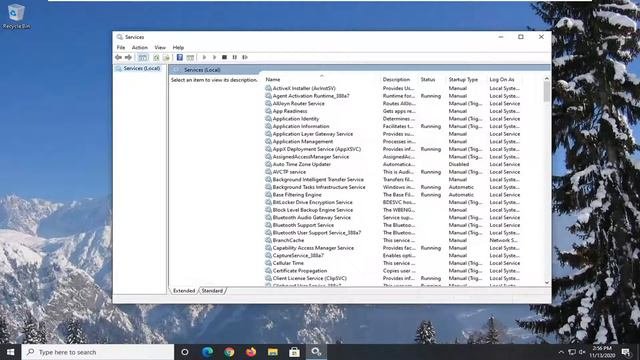Viewport: 640px width, 360px height.
Task: Open File Explorer from the taskbar
Action: point(273,352)
